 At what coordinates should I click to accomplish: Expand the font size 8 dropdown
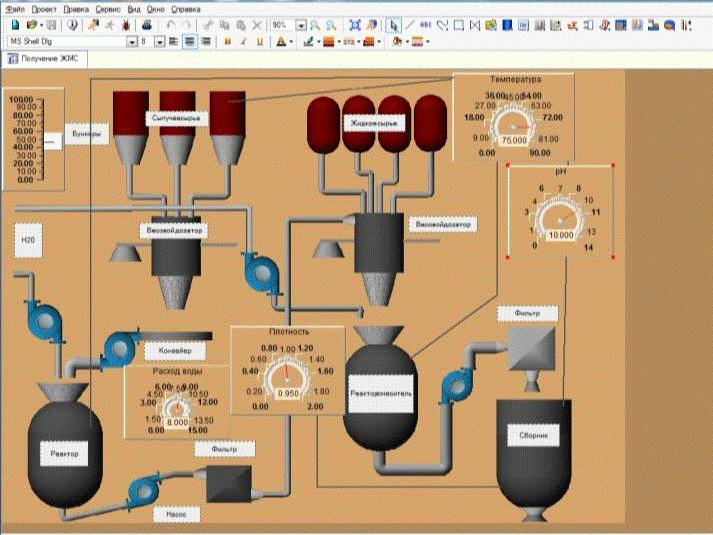point(161,42)
